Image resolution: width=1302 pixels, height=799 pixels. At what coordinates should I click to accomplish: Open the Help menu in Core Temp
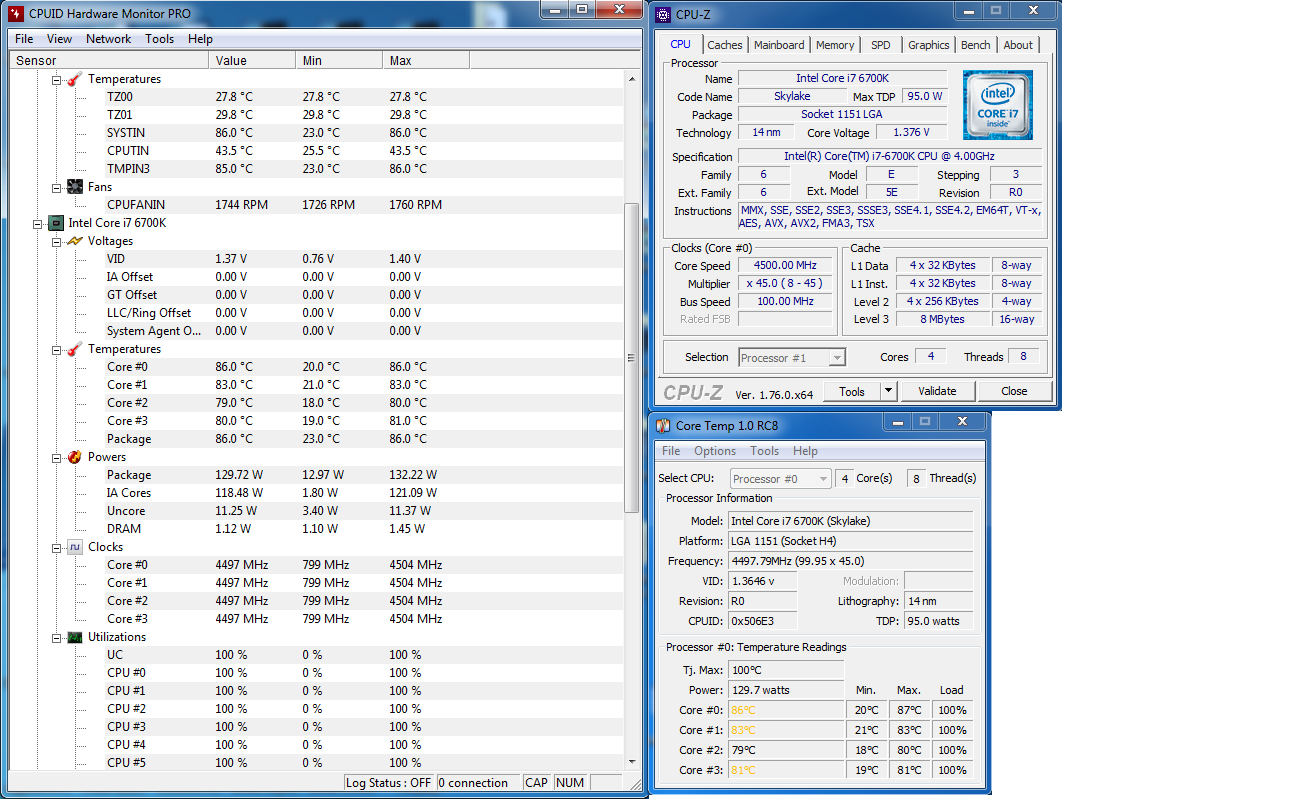click(x=805, y=451)
